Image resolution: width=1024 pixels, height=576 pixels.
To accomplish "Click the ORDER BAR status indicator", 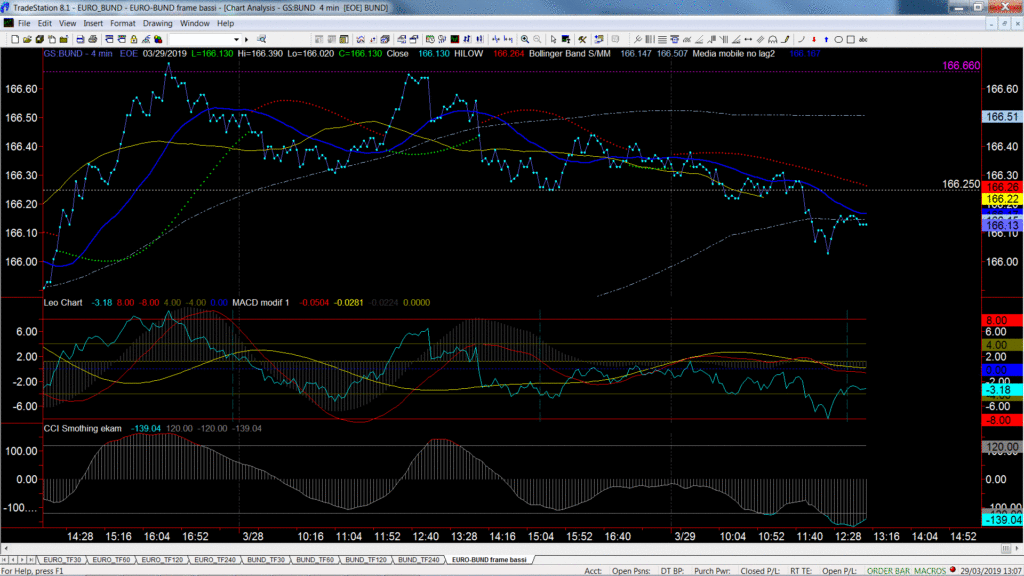I will (888, 571).
